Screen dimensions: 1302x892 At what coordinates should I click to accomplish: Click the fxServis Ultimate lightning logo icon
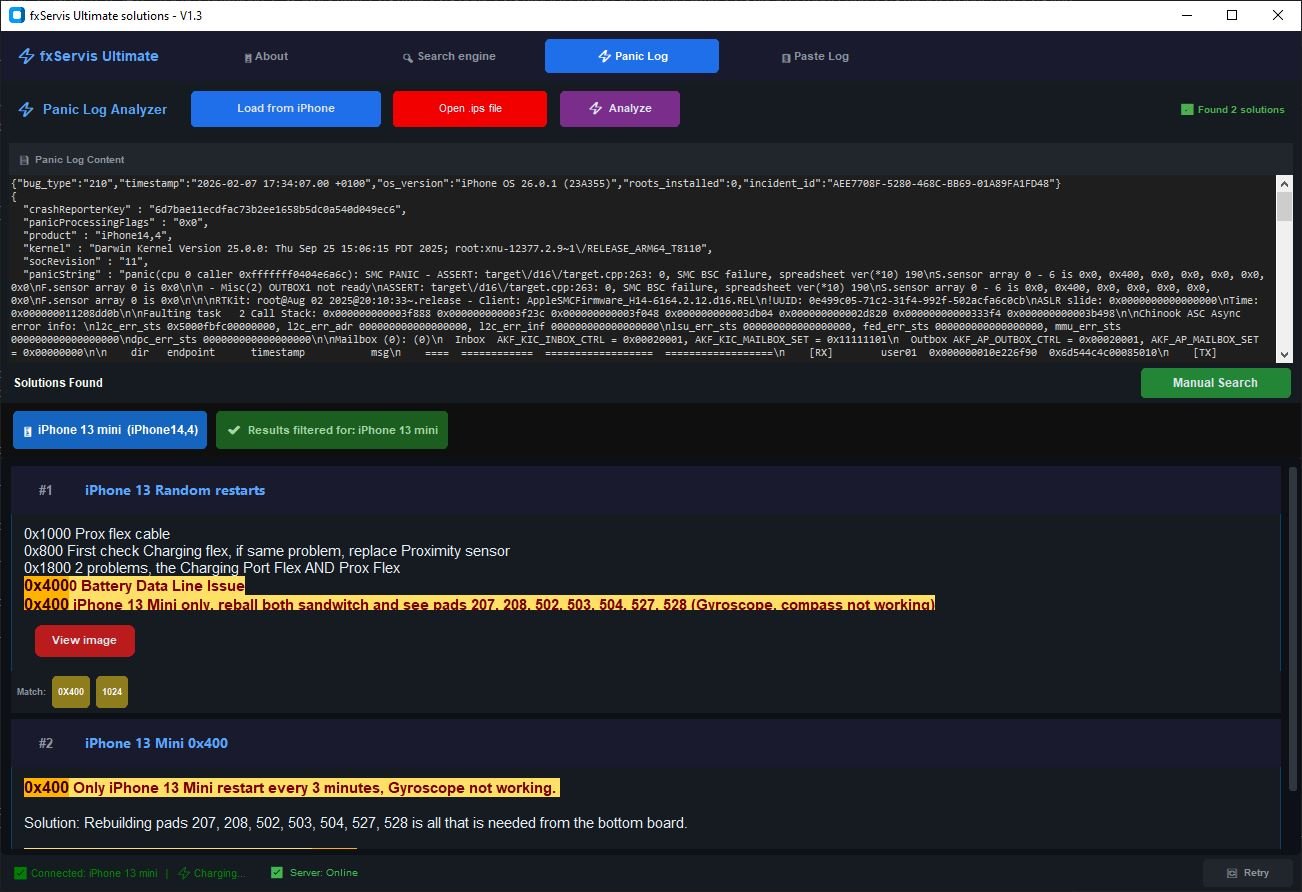click(27, 56)
